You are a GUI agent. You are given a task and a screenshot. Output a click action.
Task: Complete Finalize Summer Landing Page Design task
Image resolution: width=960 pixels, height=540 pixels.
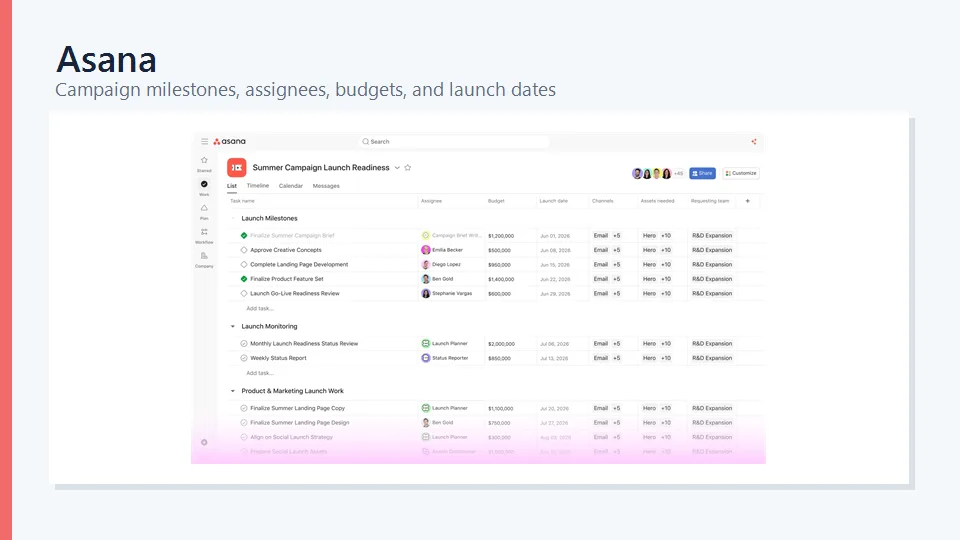coord(244,422)
